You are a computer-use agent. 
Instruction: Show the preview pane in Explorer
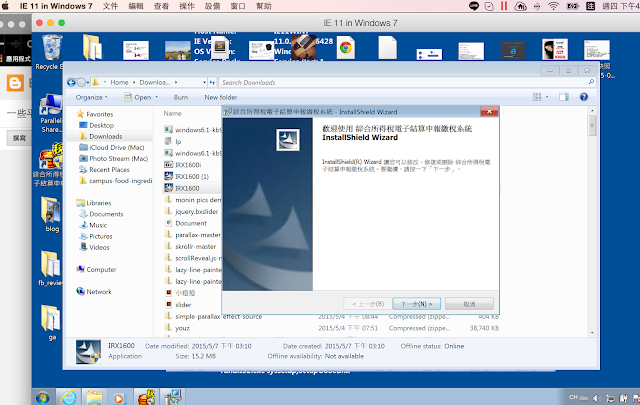pos(564,97)
